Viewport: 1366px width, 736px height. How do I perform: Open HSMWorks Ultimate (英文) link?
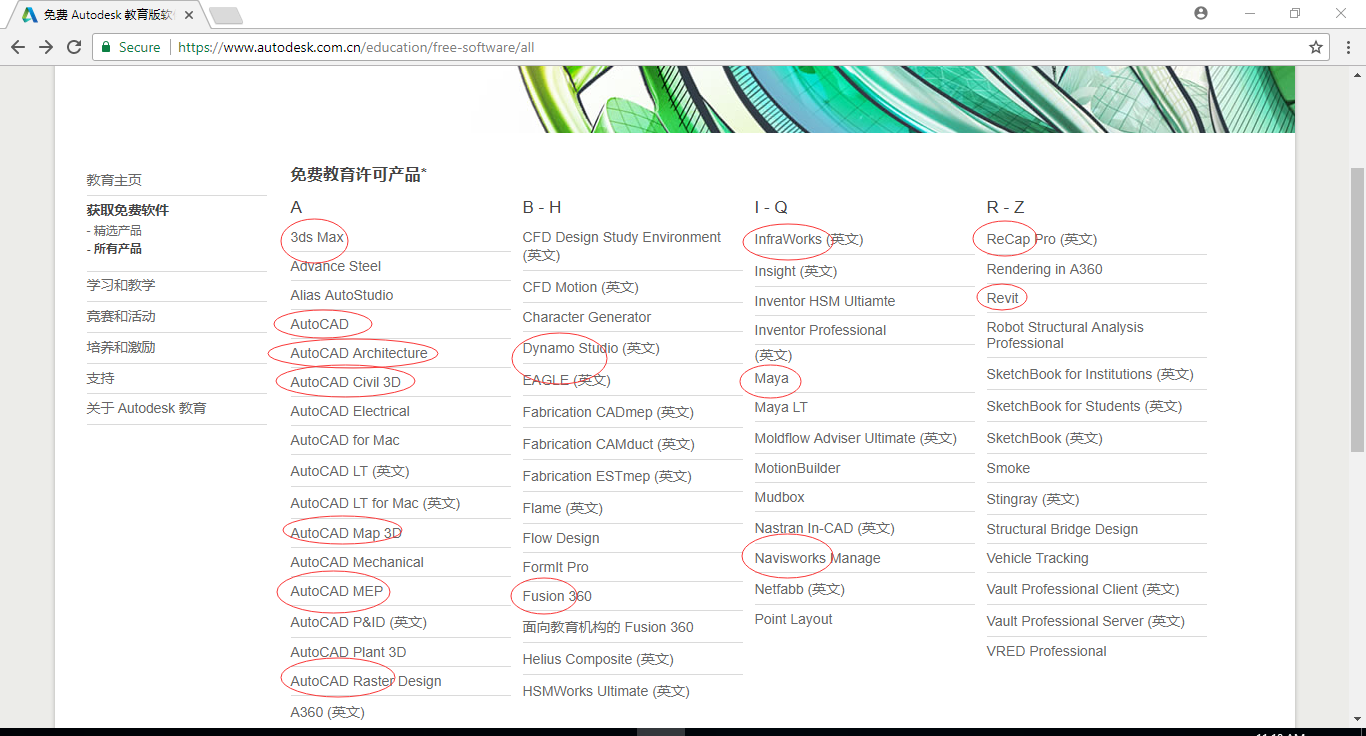606,691
